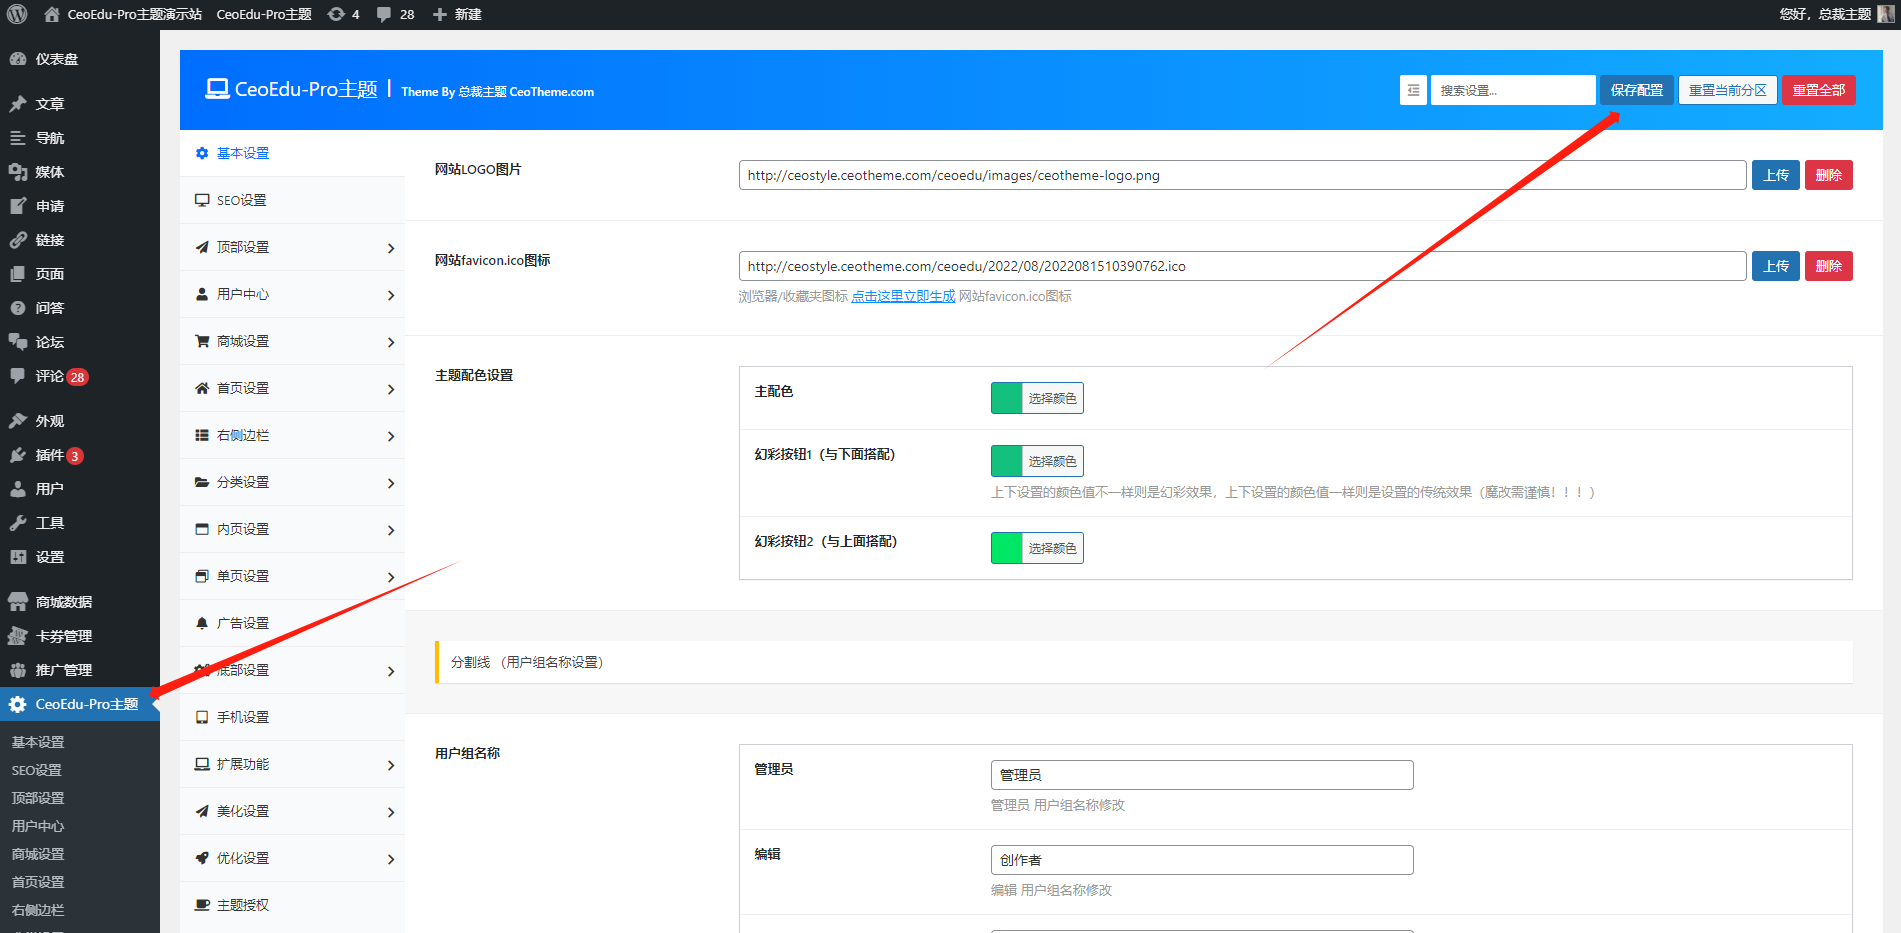1901x933 pixels.
Task: Click the 管理员 group name field
Action: (x=1202, y=775)
